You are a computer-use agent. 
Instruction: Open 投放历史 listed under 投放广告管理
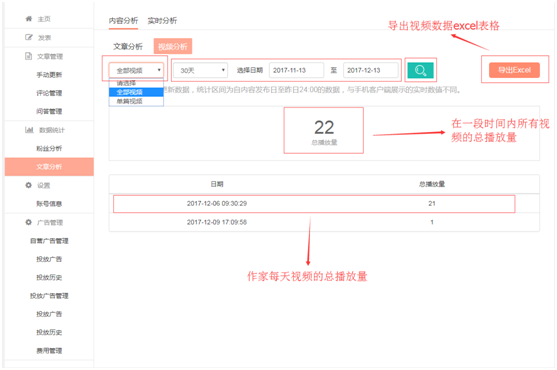coord(49,332)
